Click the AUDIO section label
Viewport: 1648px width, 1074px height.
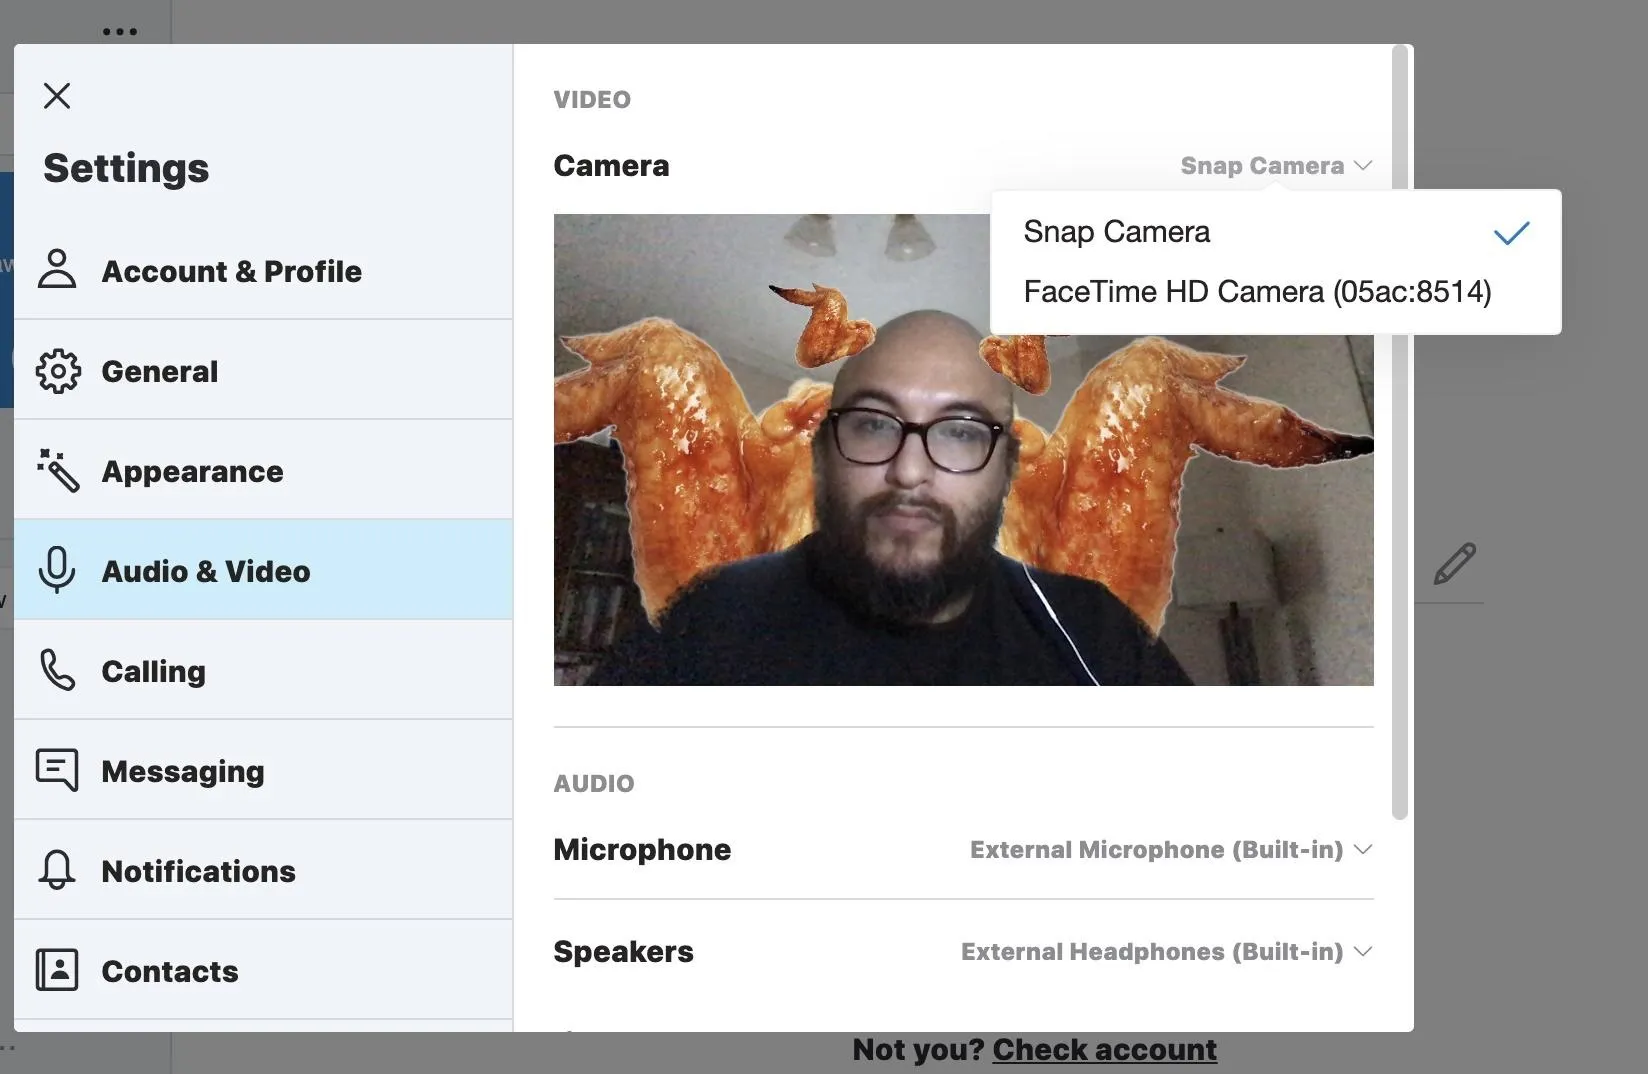pyautogui.click(x=594, y=784)
